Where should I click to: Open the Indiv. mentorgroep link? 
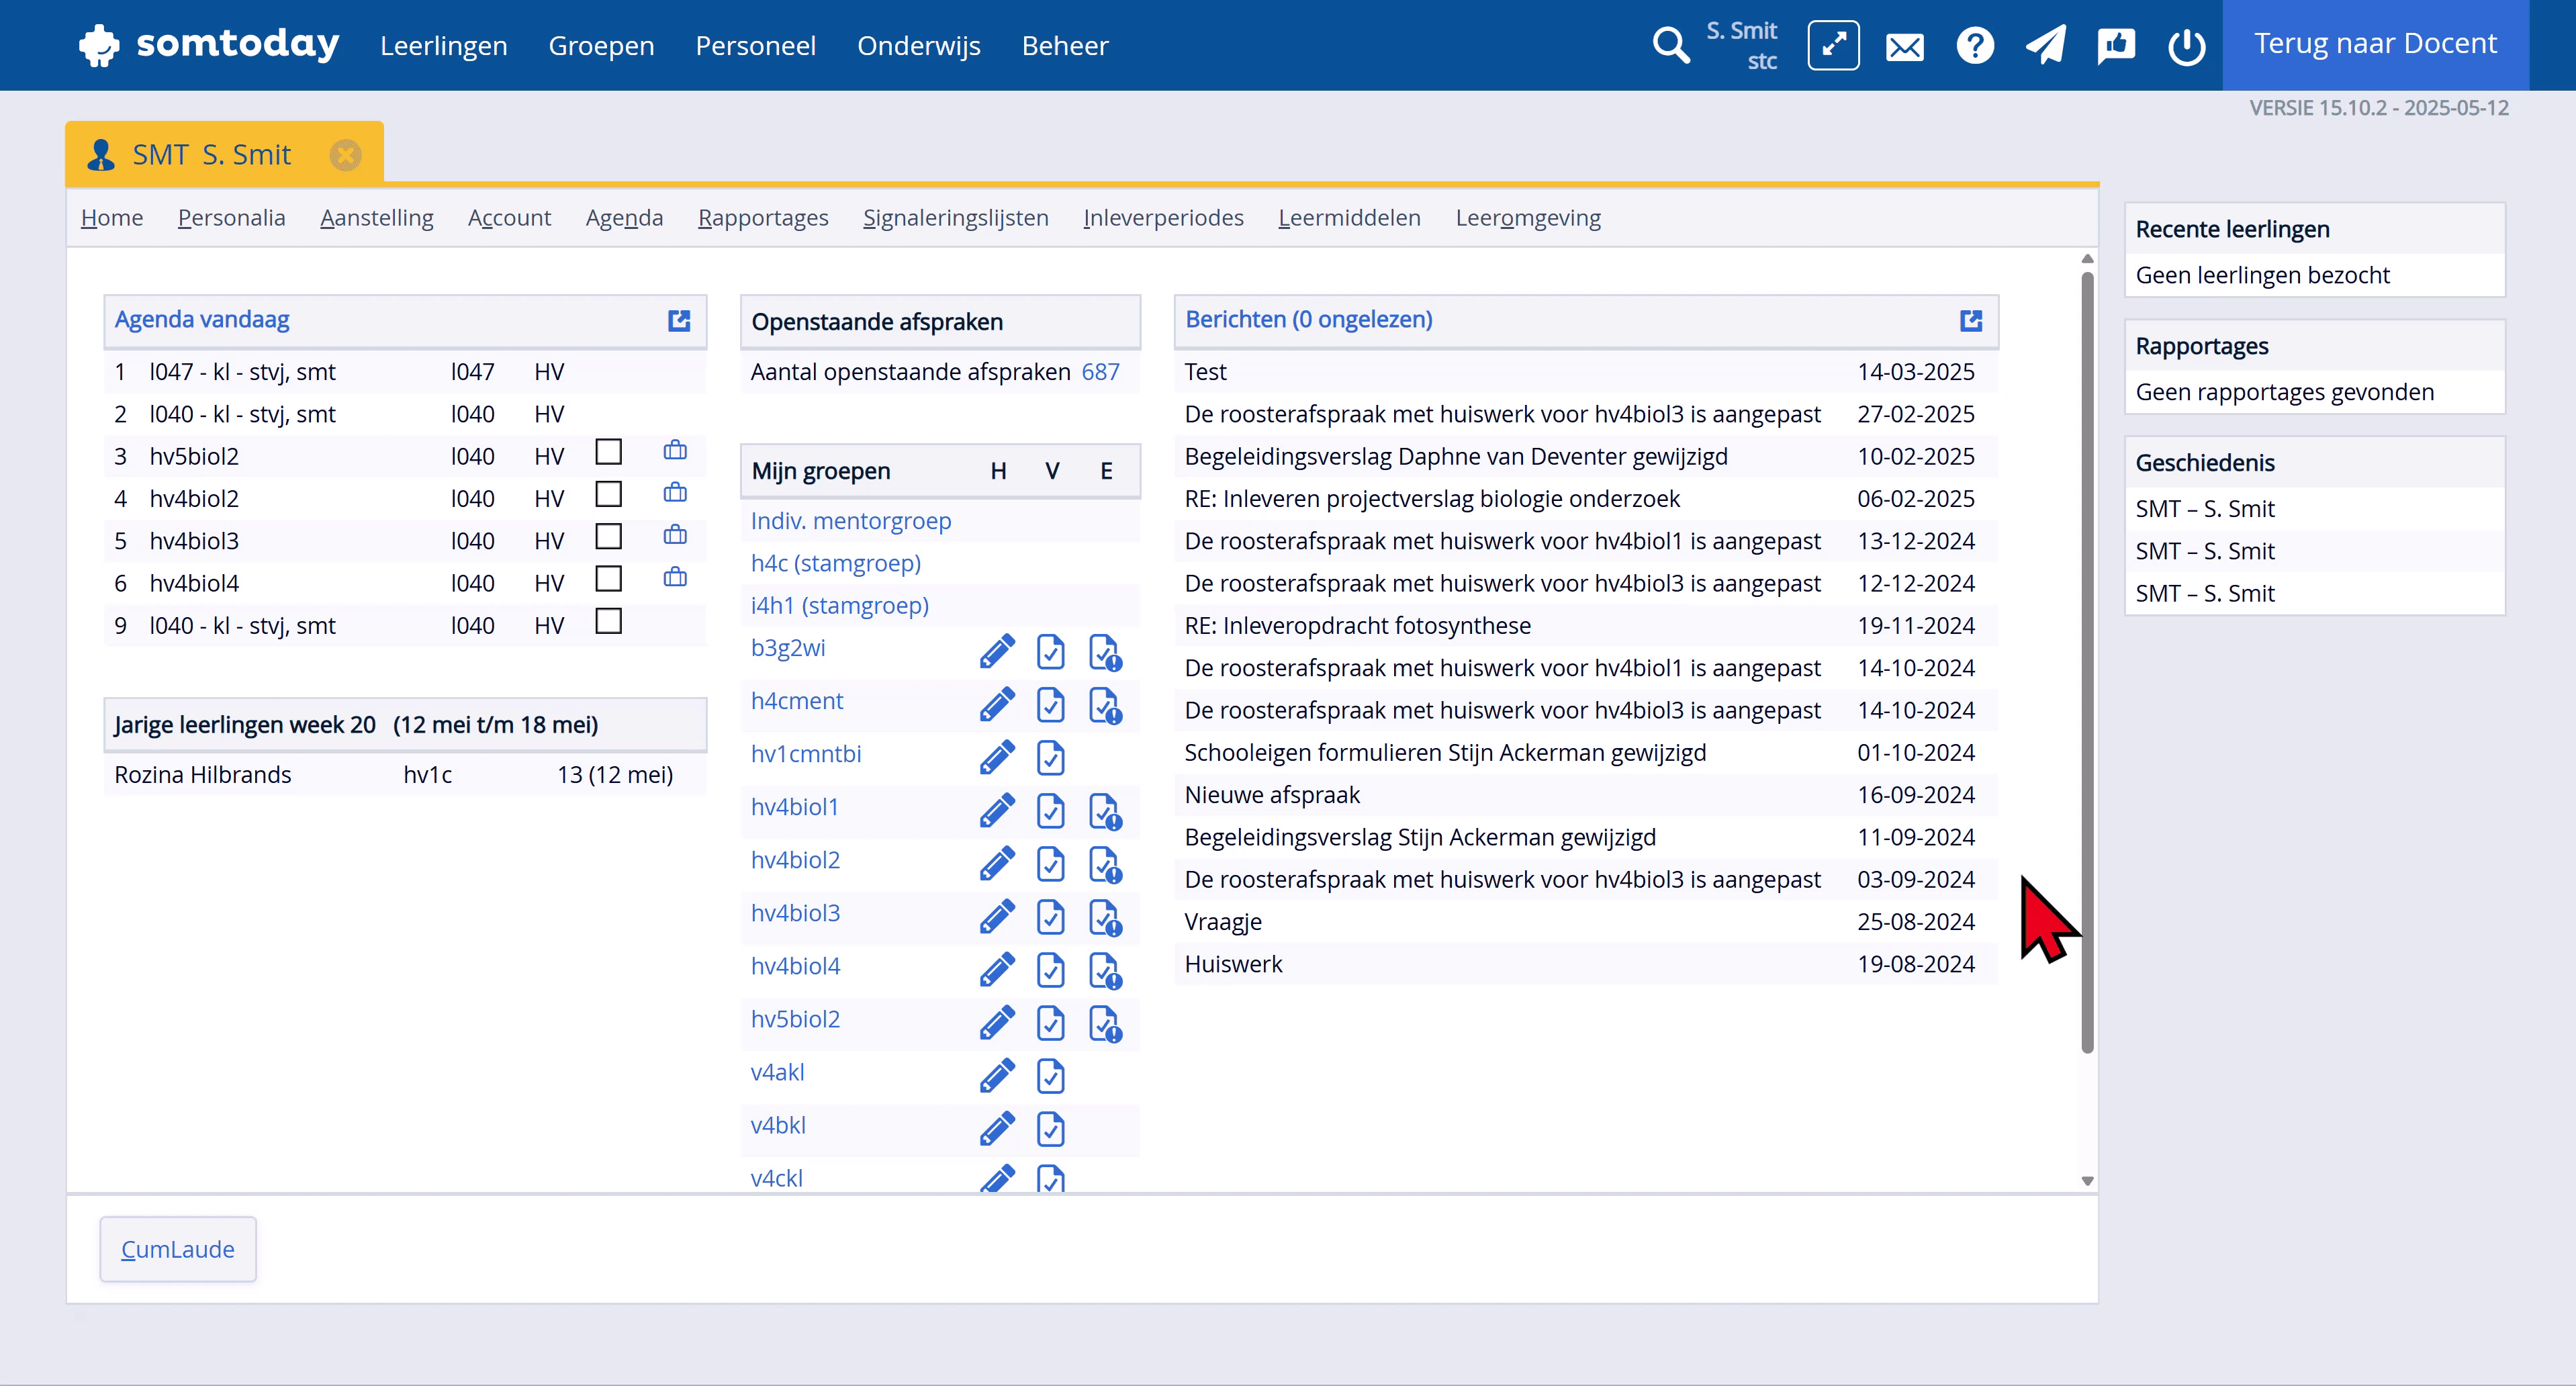(851, 521)
